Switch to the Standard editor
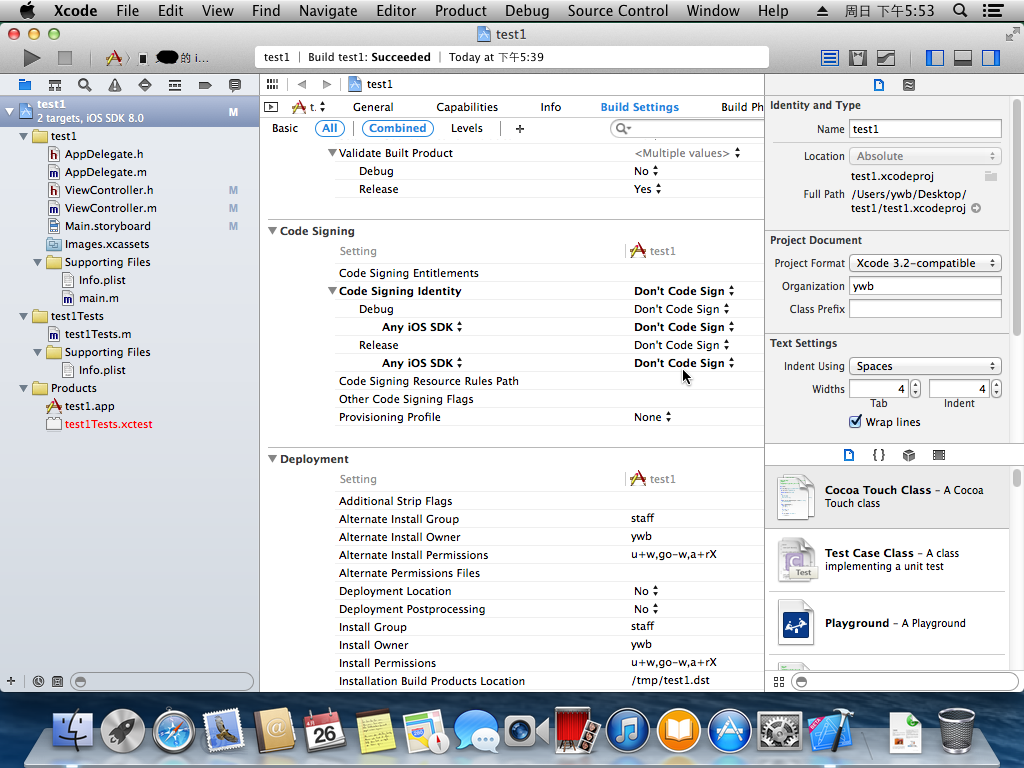 pos(829,58)
